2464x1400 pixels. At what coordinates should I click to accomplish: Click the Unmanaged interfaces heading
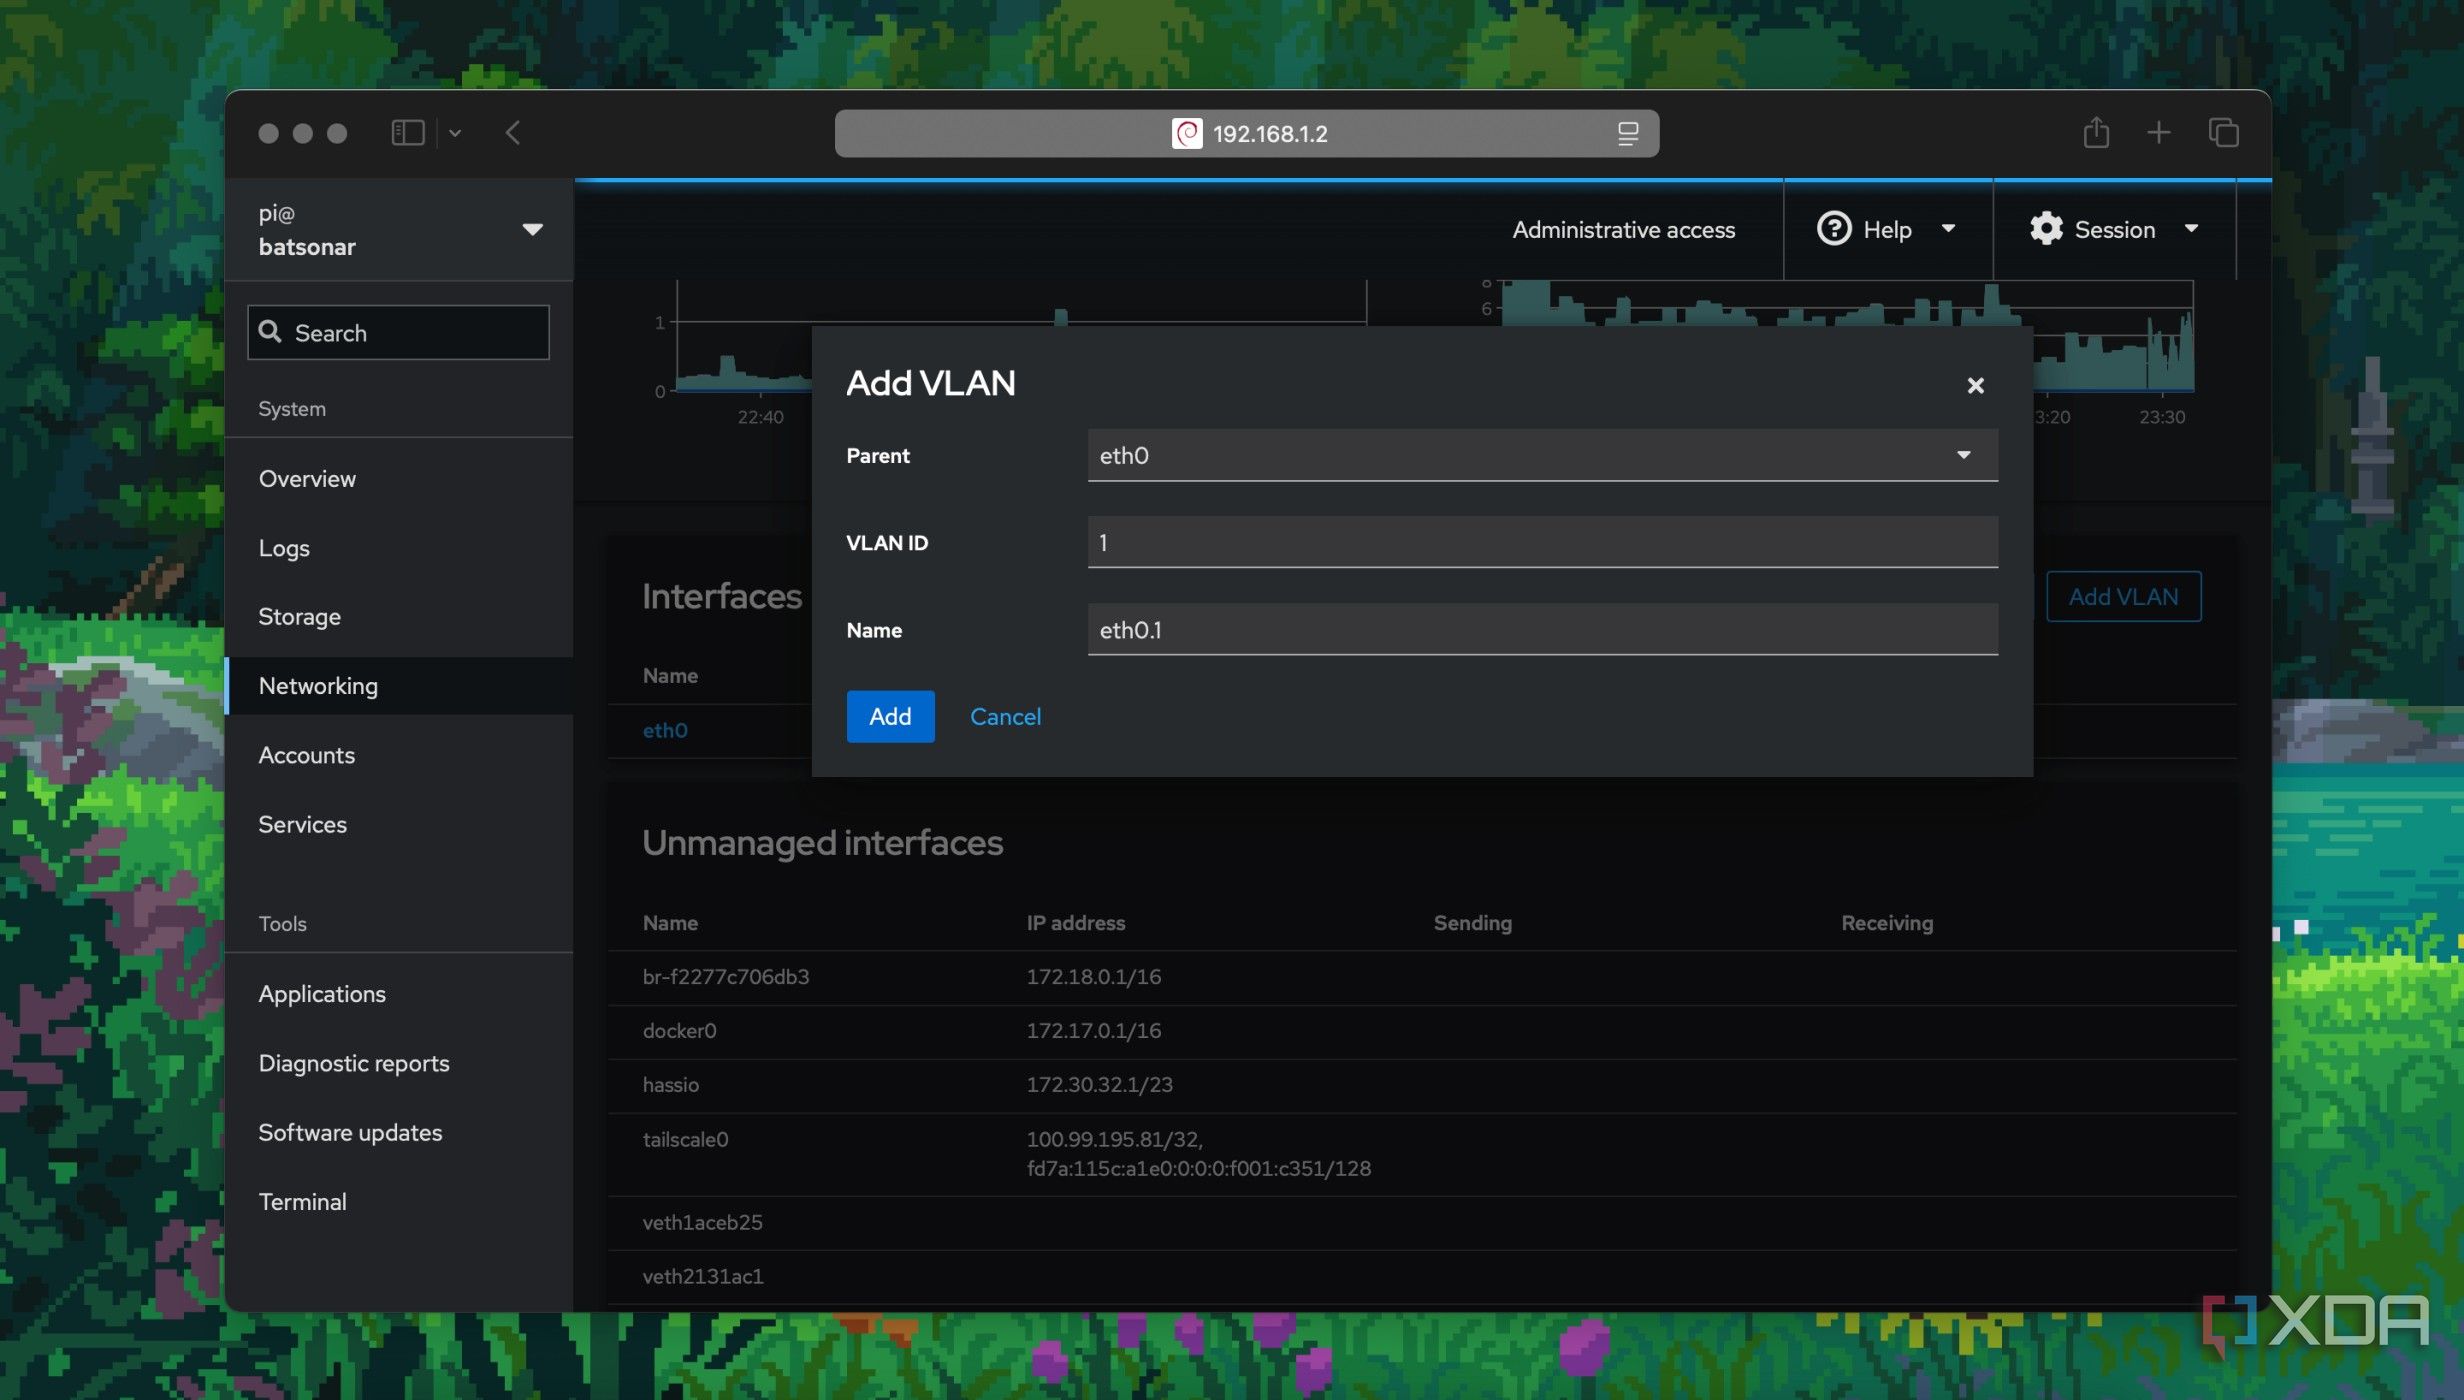pyautogui.click(x=822, y=842)
